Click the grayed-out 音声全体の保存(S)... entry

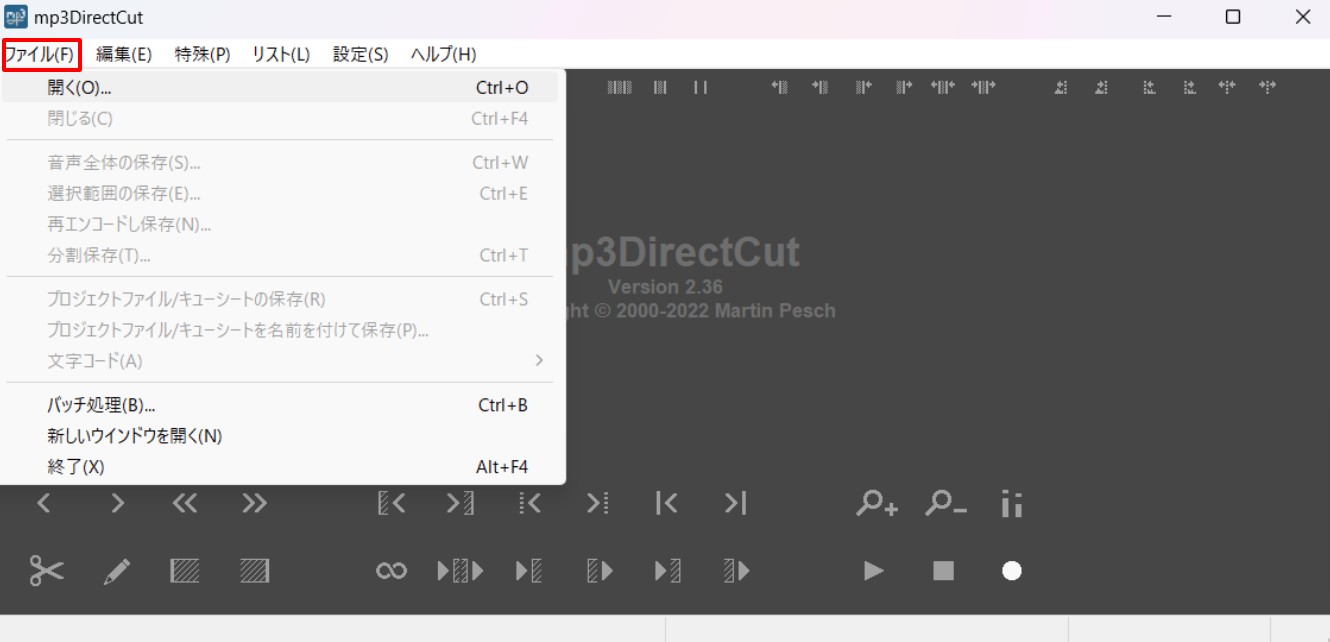tap(282, 162)
